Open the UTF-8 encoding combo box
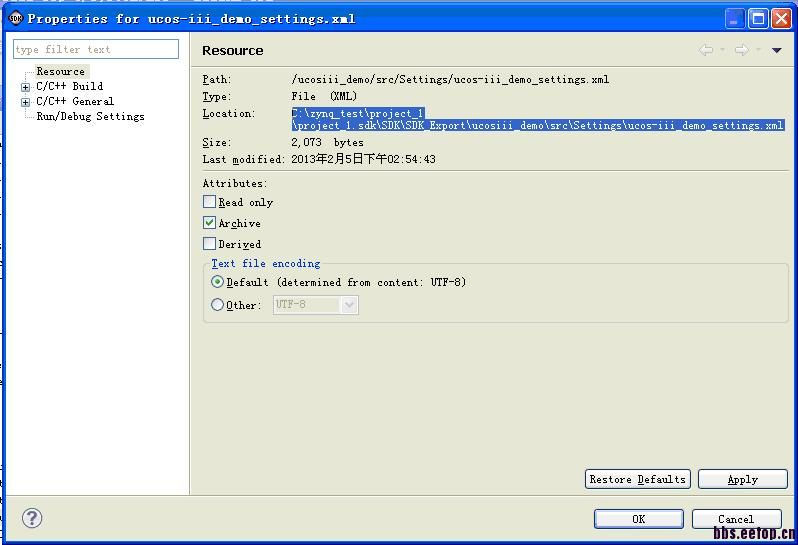This screenshot has width=798, height=545. click(316, 305)
